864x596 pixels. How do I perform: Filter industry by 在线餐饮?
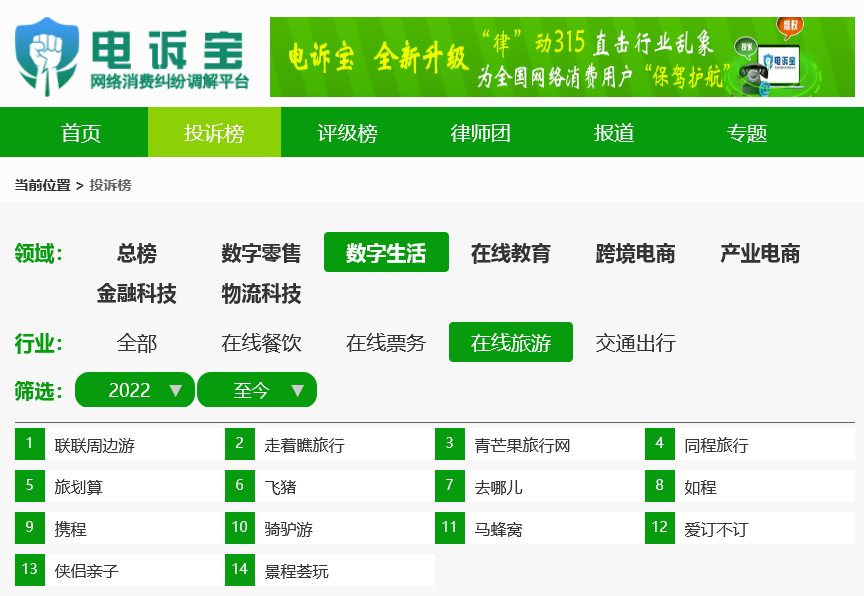[261, 343]
